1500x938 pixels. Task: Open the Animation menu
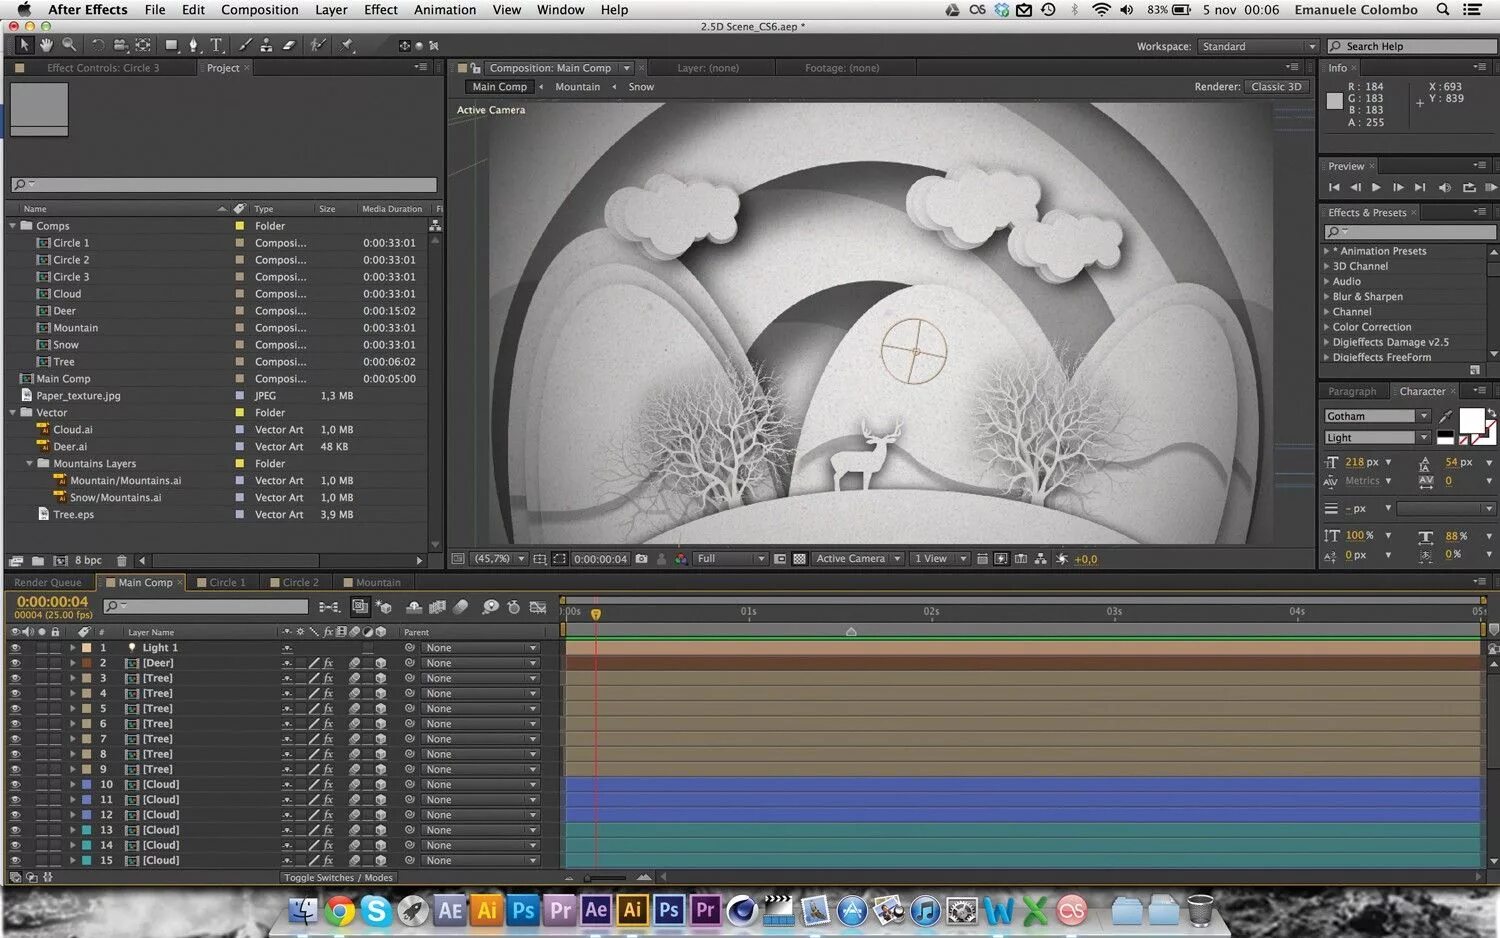pyautogui.click(x=445, y=10)
